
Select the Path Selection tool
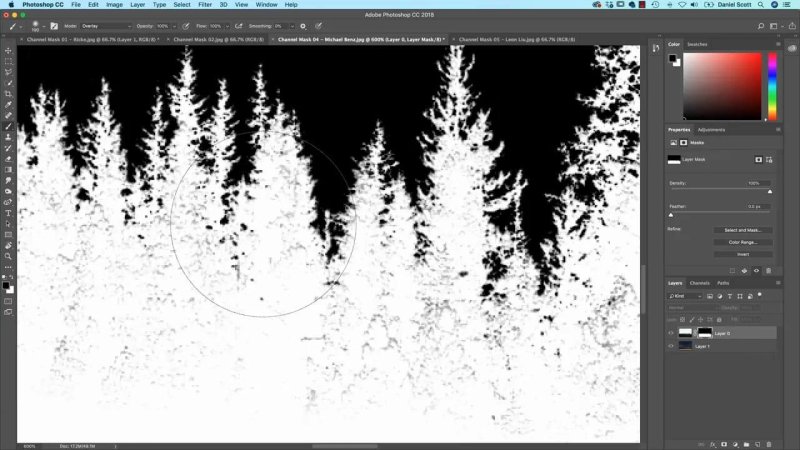[8, 224]
